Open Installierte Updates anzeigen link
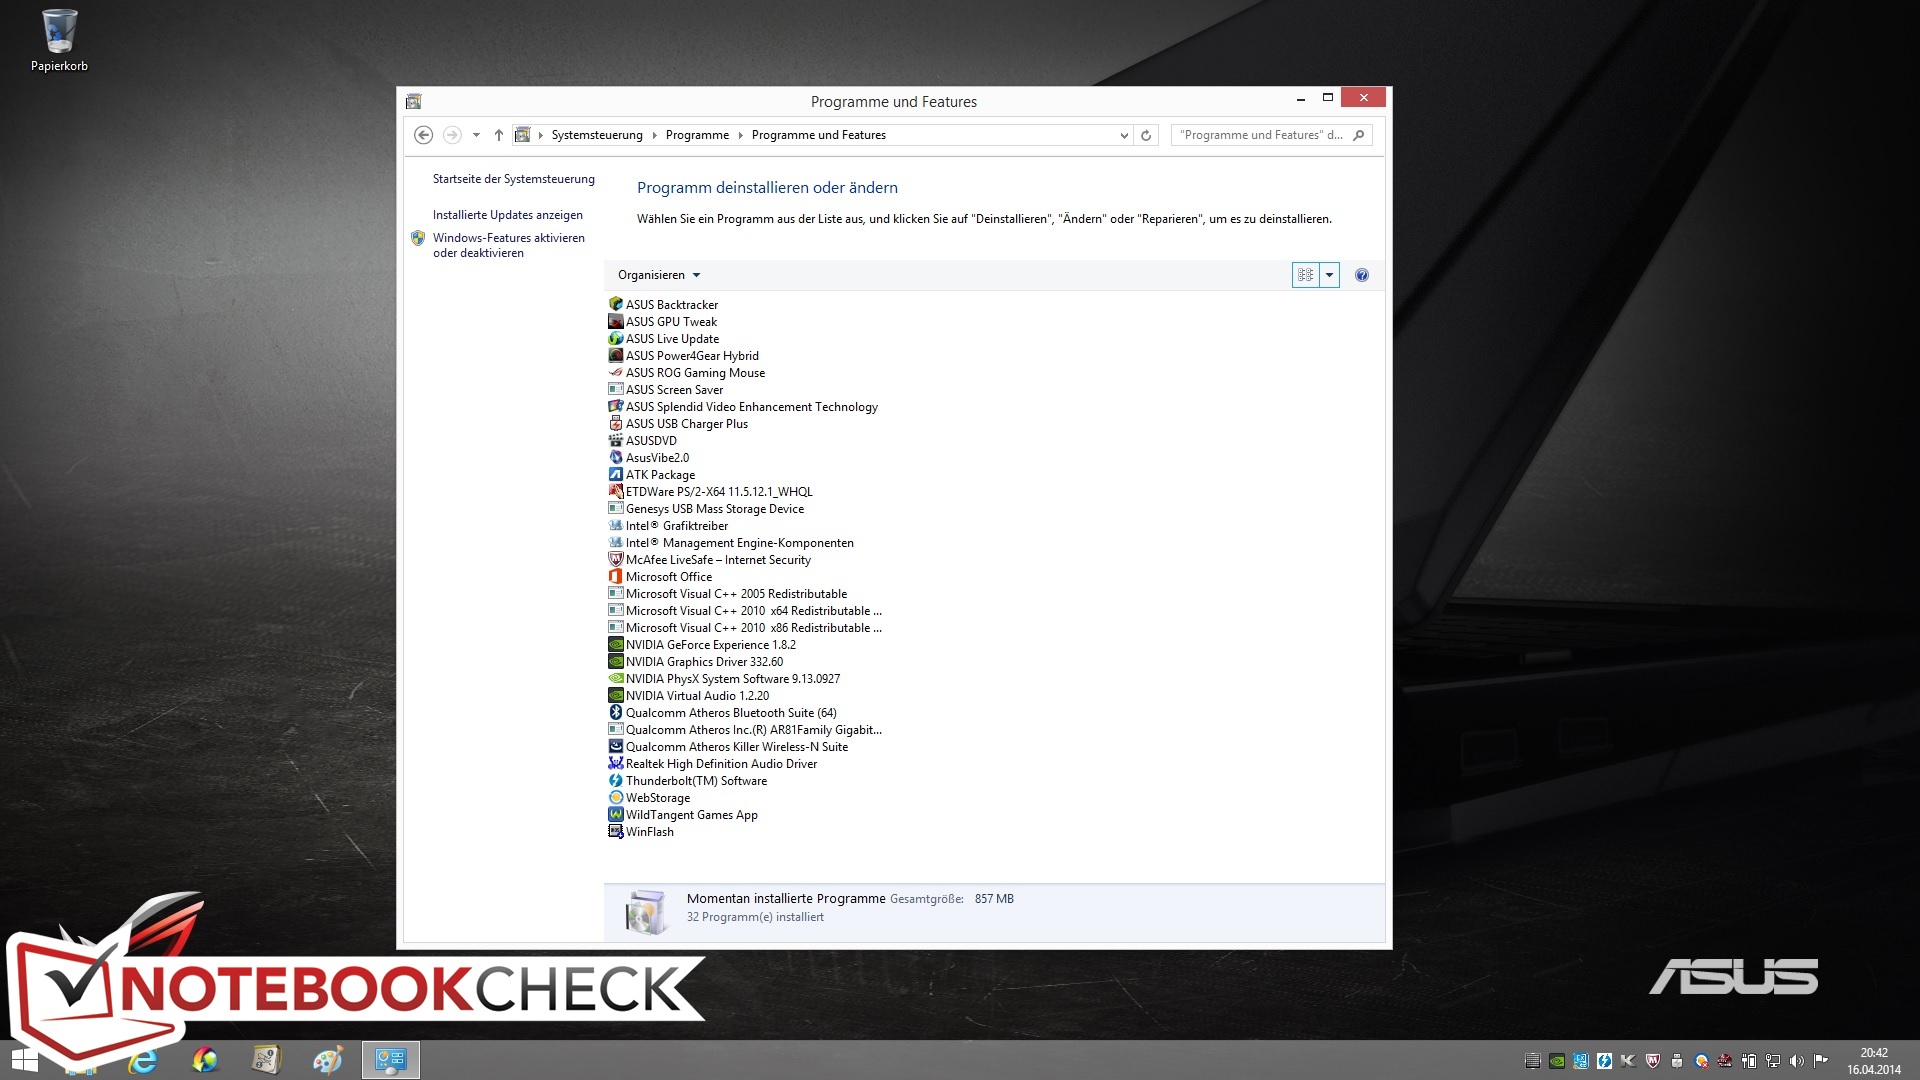Image resolution: width=1920 pixels, height=1080 pixels. click(507, 215)
